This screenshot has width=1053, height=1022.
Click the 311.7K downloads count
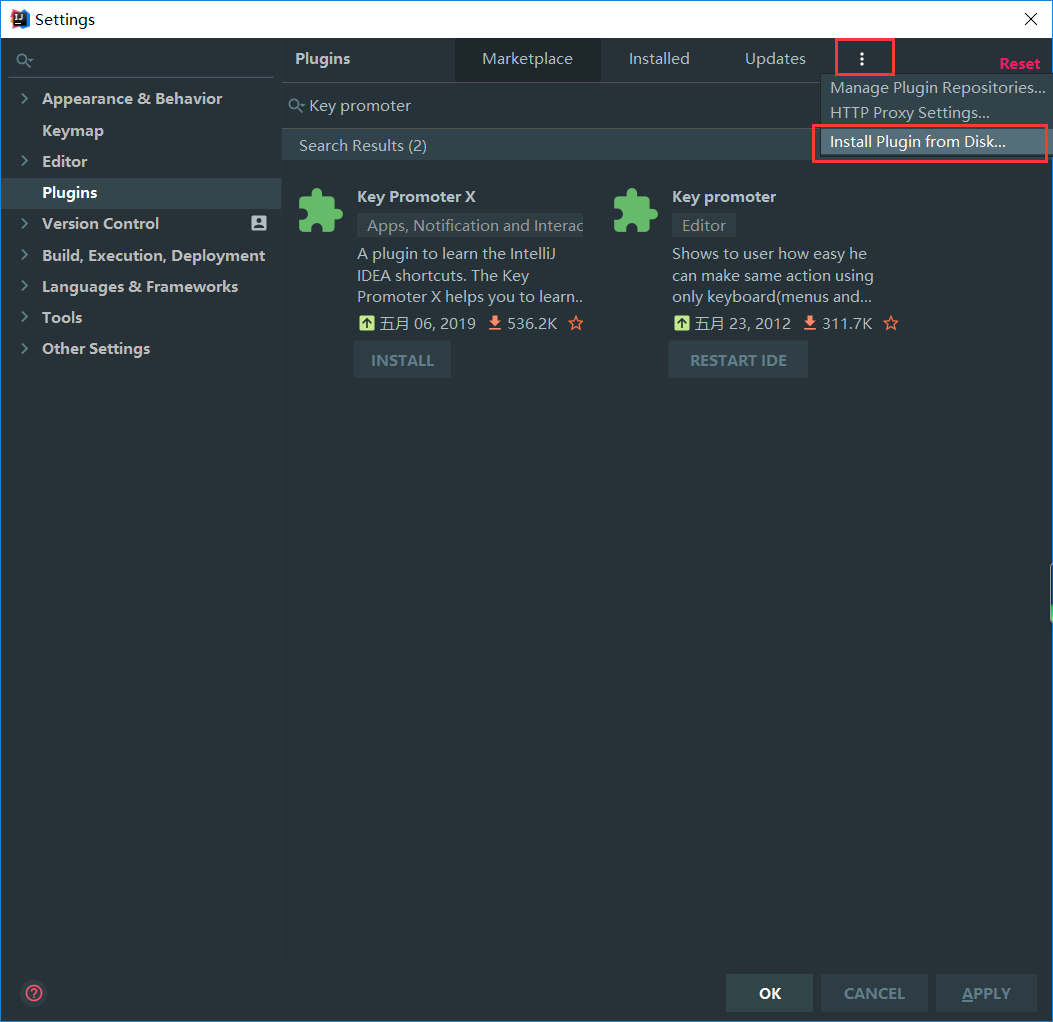847,324
